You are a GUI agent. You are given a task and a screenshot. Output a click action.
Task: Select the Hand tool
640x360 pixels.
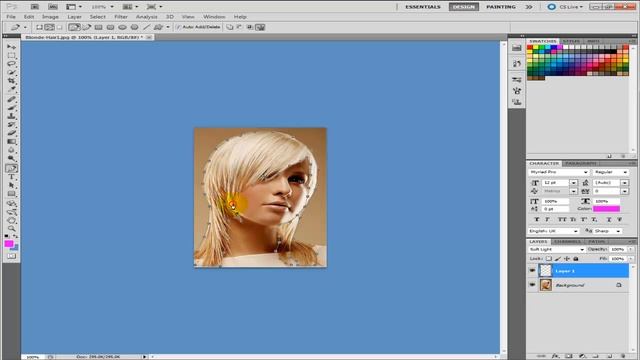coord(11,220)
